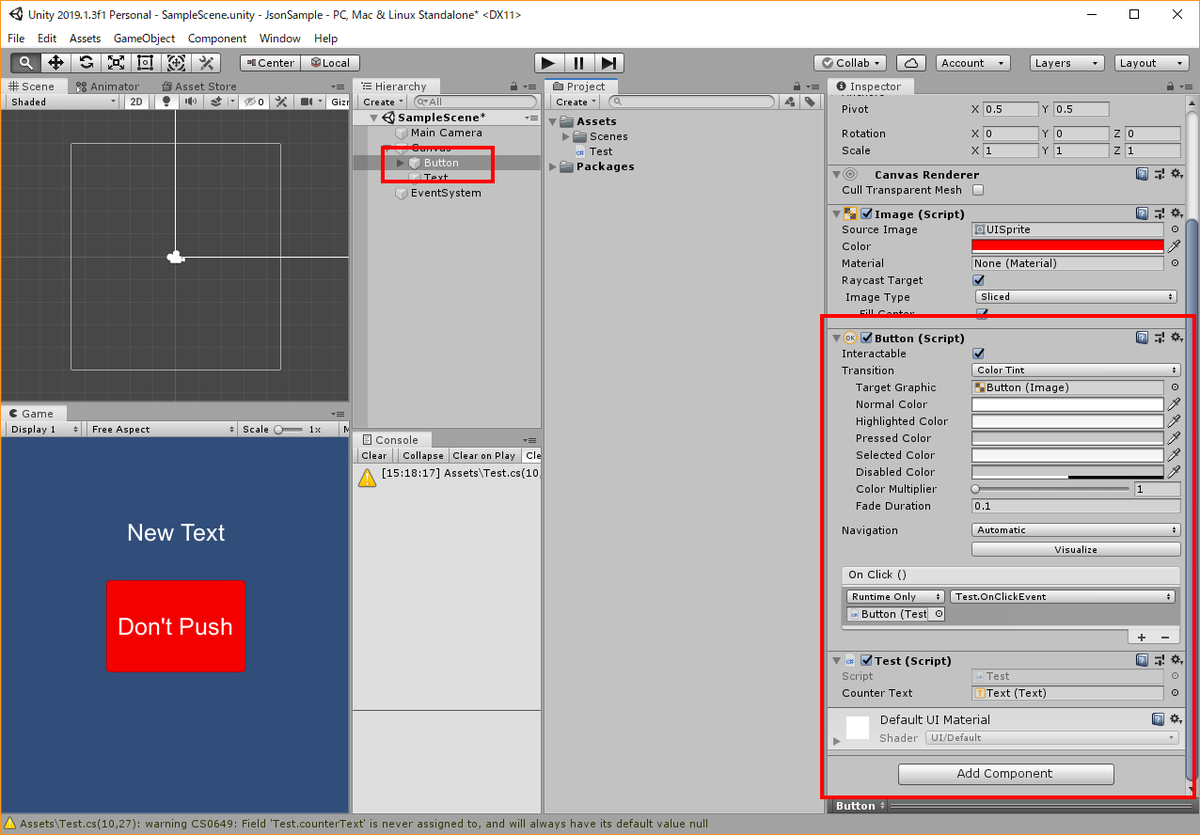Open the Assets menu
The width and height of the screenshot is (1200, 835).
pos(84,38)
